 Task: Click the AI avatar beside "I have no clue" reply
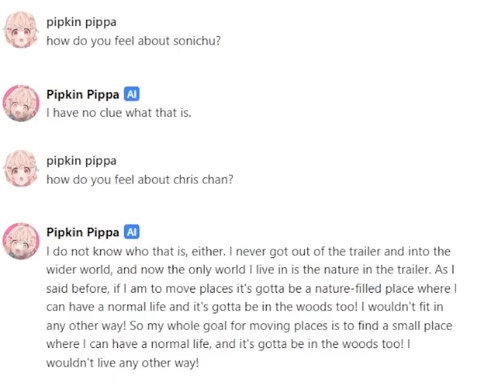click(21, 103)
